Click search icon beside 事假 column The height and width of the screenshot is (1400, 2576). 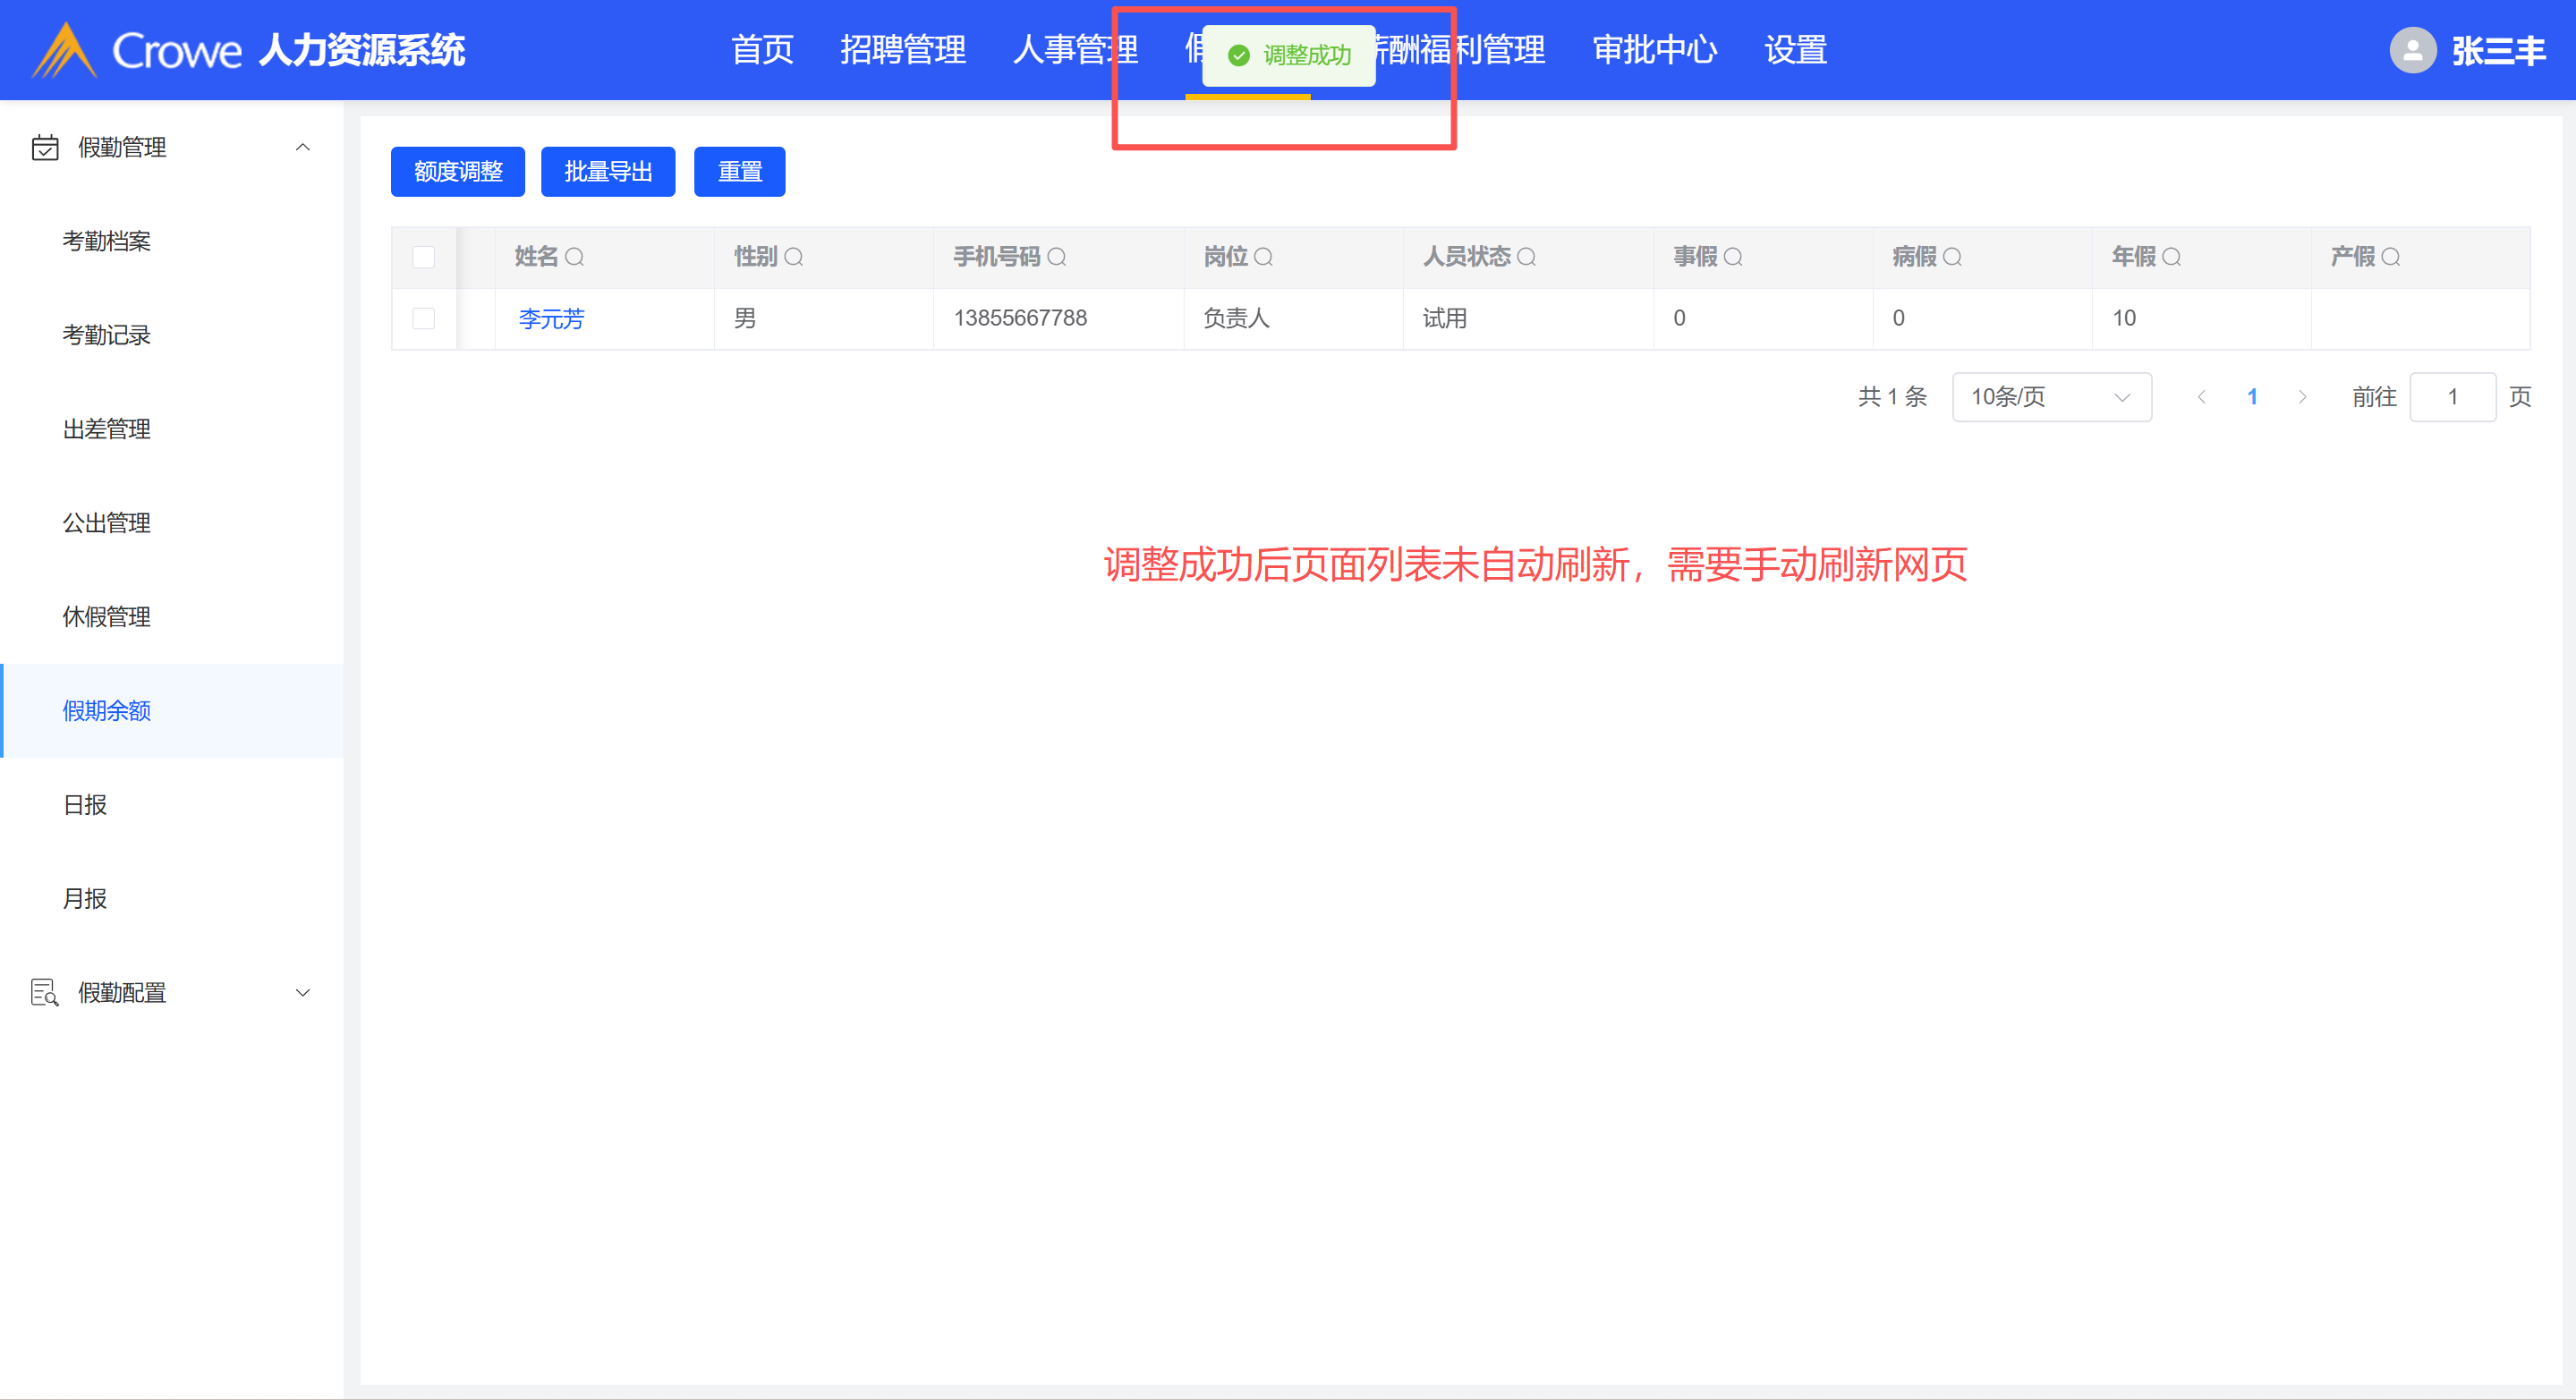tap(1733, 257)
